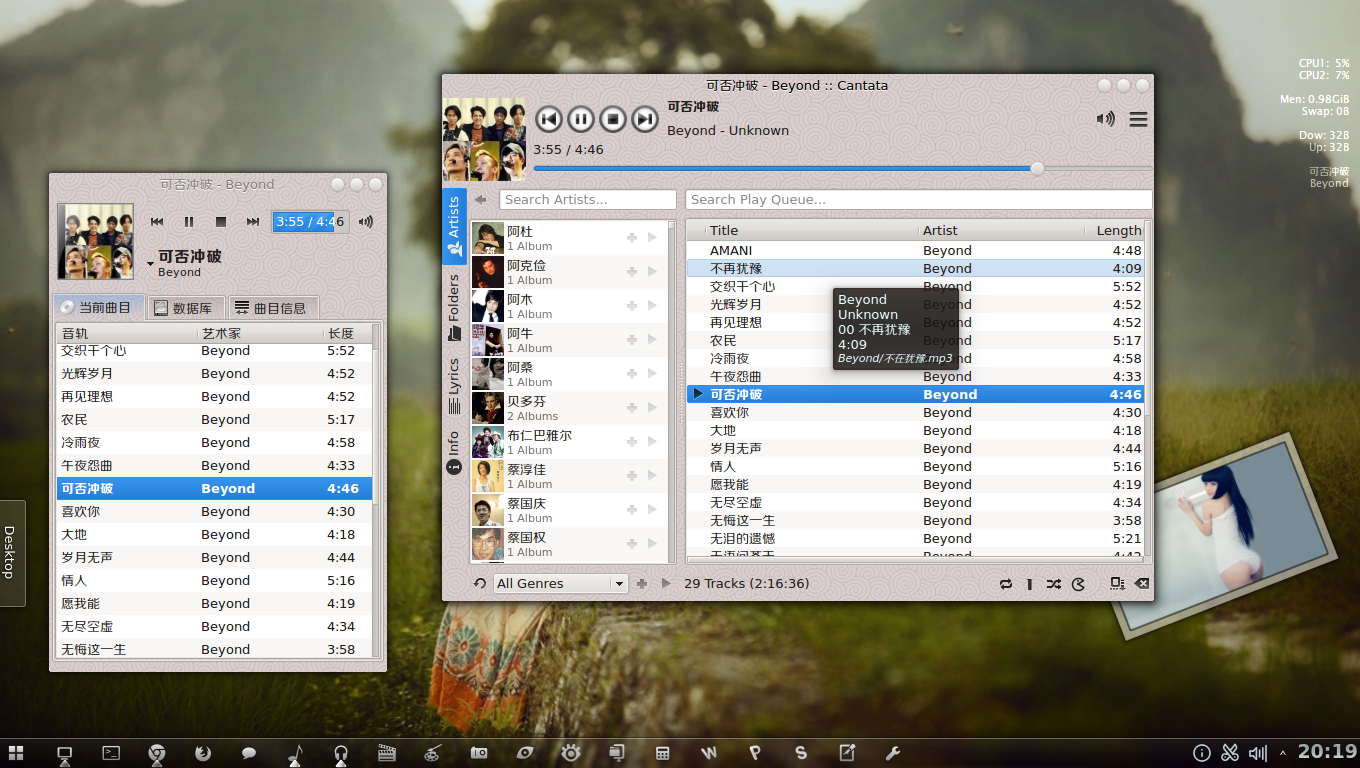The image size is (1360, 768).
Task: Switch to the Artists sidebar tab
Action: 454,226
